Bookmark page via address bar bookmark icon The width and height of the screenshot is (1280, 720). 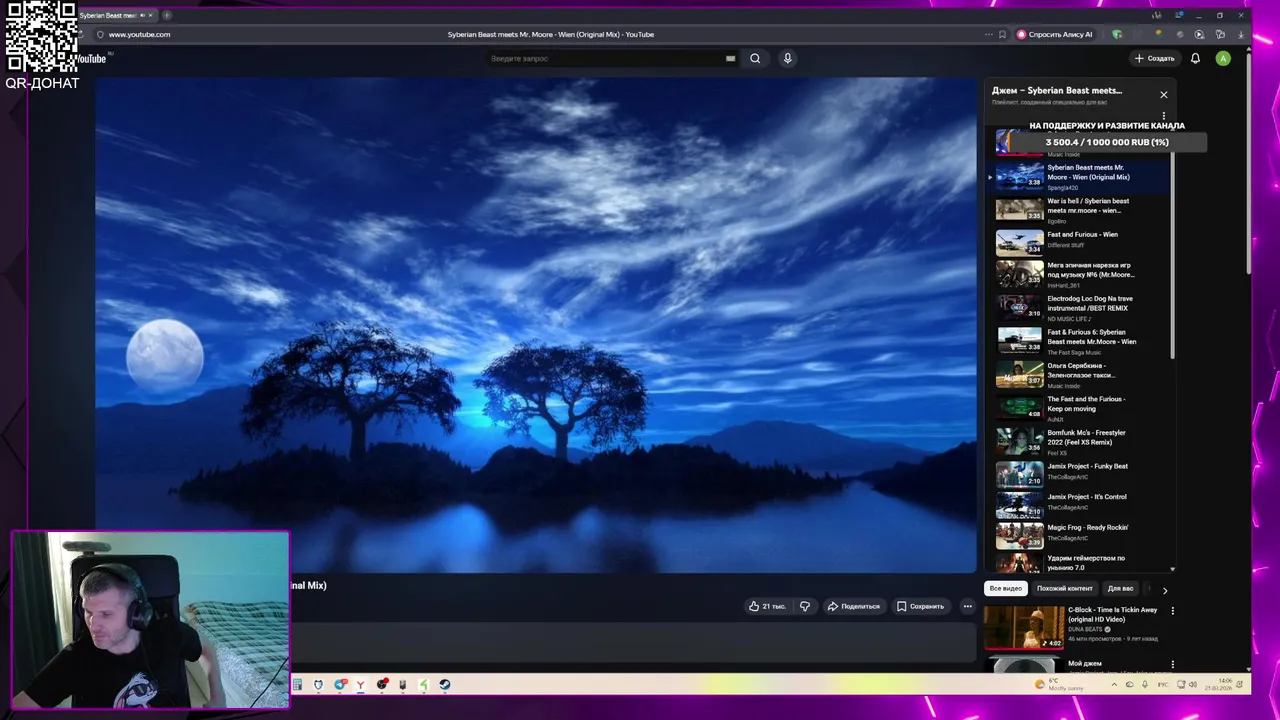point(1002,34)
